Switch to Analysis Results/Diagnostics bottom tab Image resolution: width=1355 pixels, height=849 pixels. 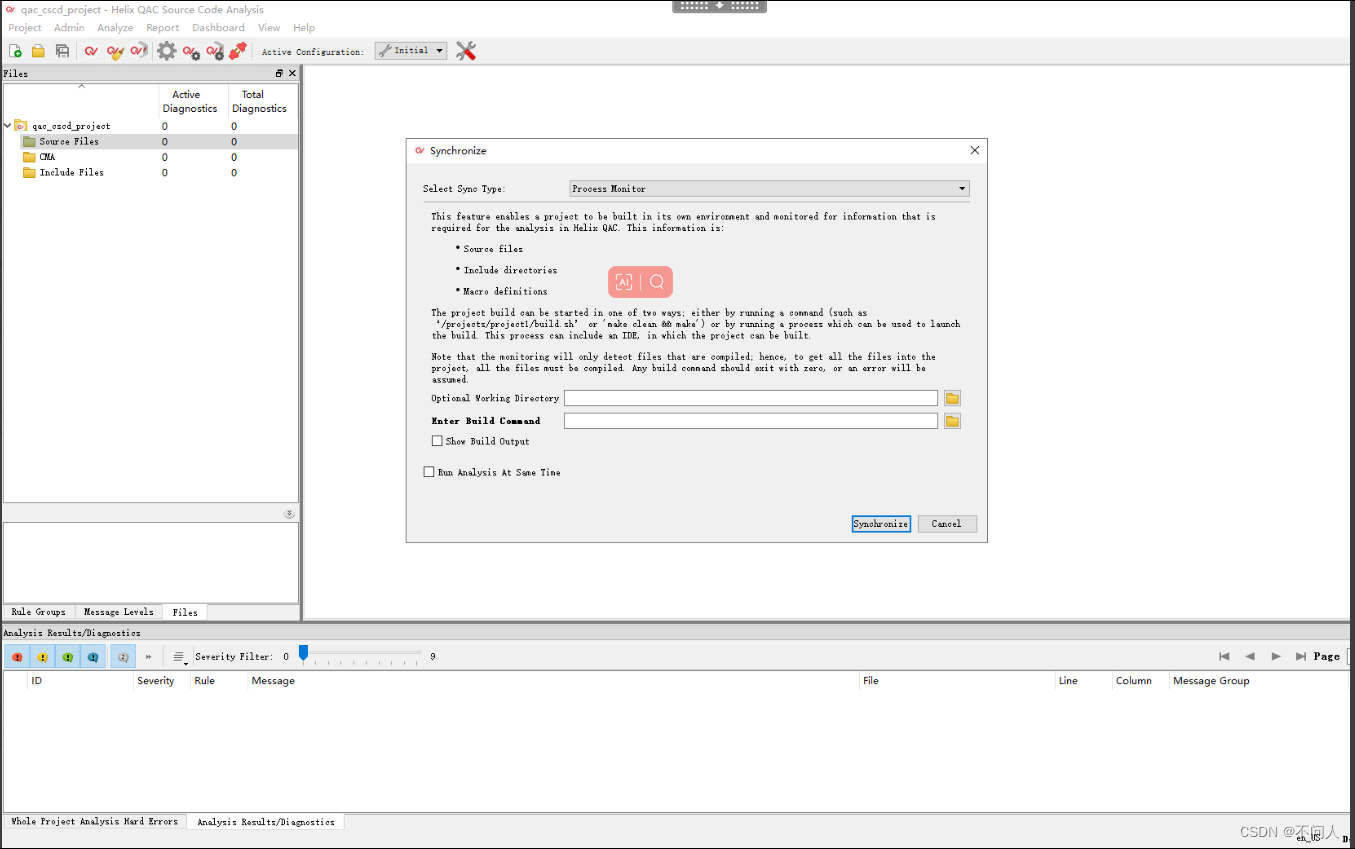click(x=266, y=822)
